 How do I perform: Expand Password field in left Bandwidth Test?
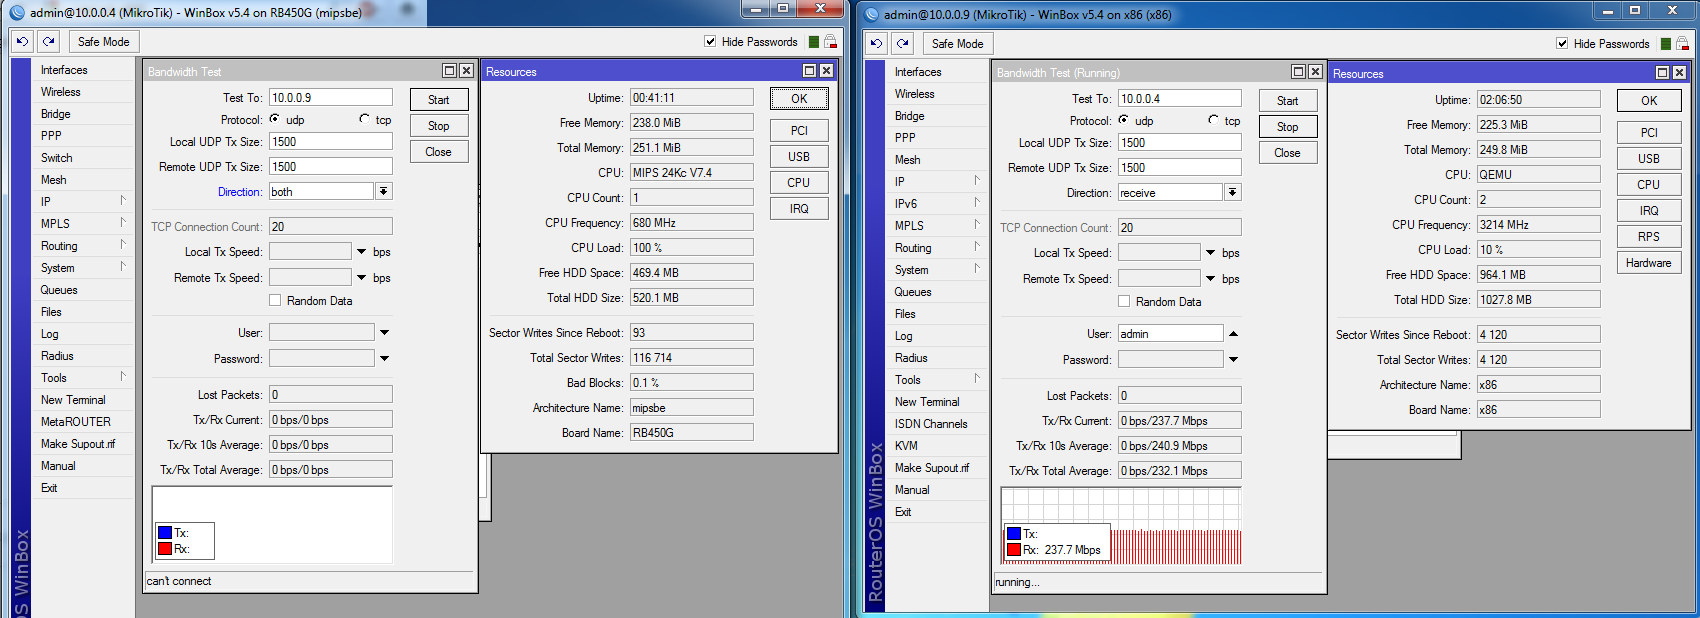(384, 358)
